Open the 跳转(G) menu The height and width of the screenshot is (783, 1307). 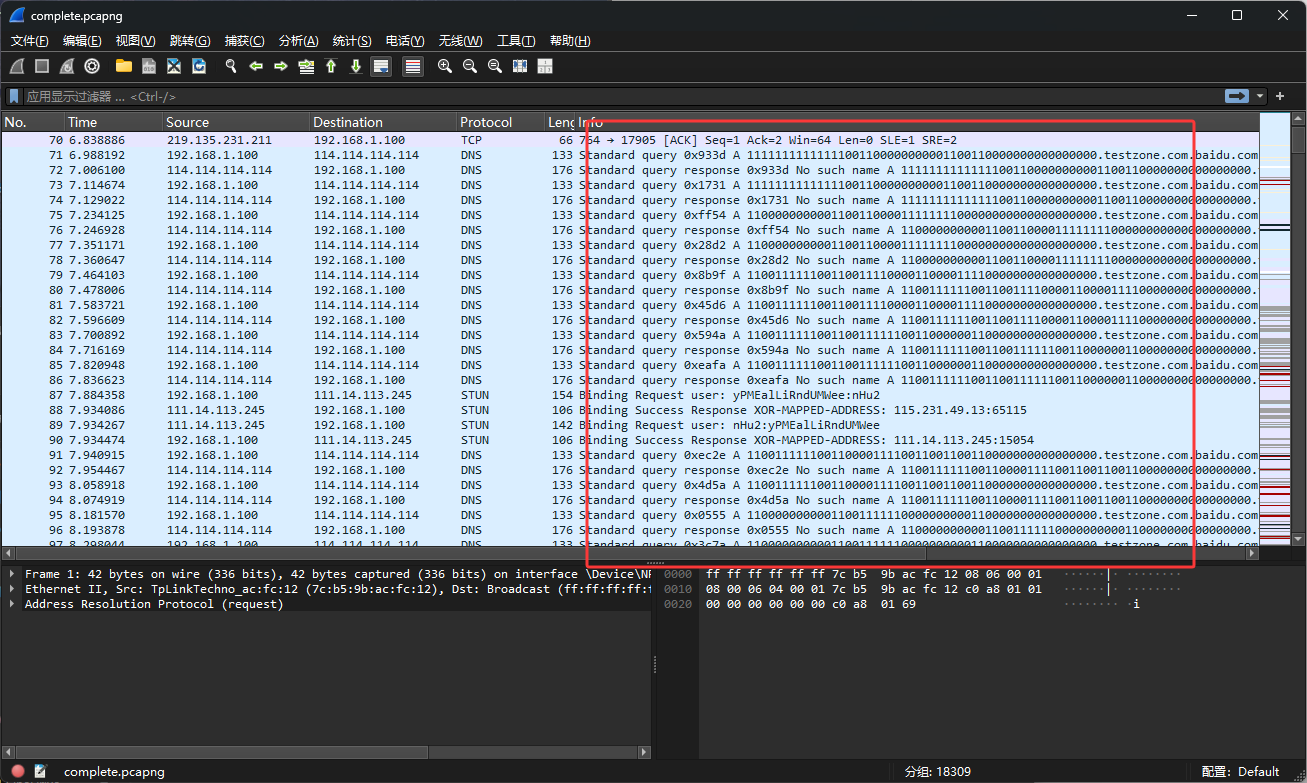190,41
